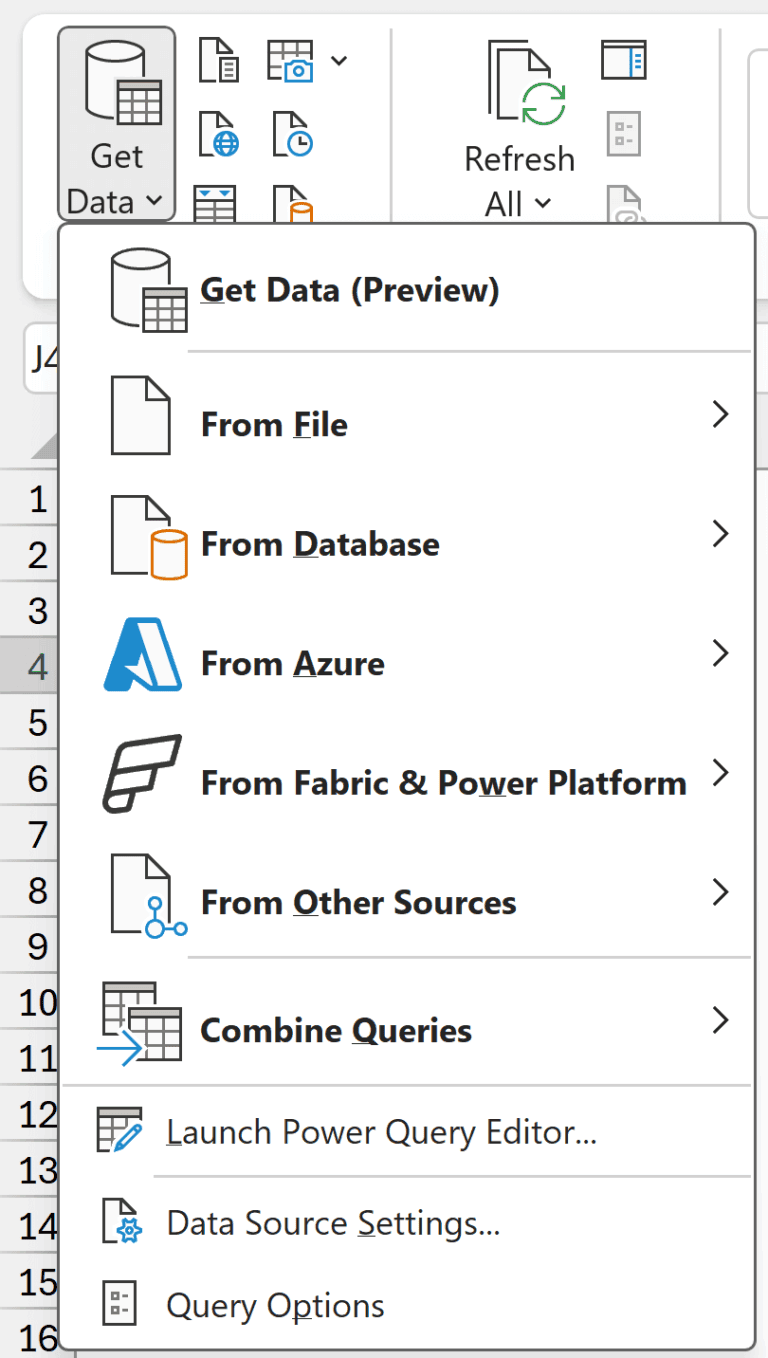
Task: Expand the Combine Queries submenu chevron
Action: tap(720, 1020)
